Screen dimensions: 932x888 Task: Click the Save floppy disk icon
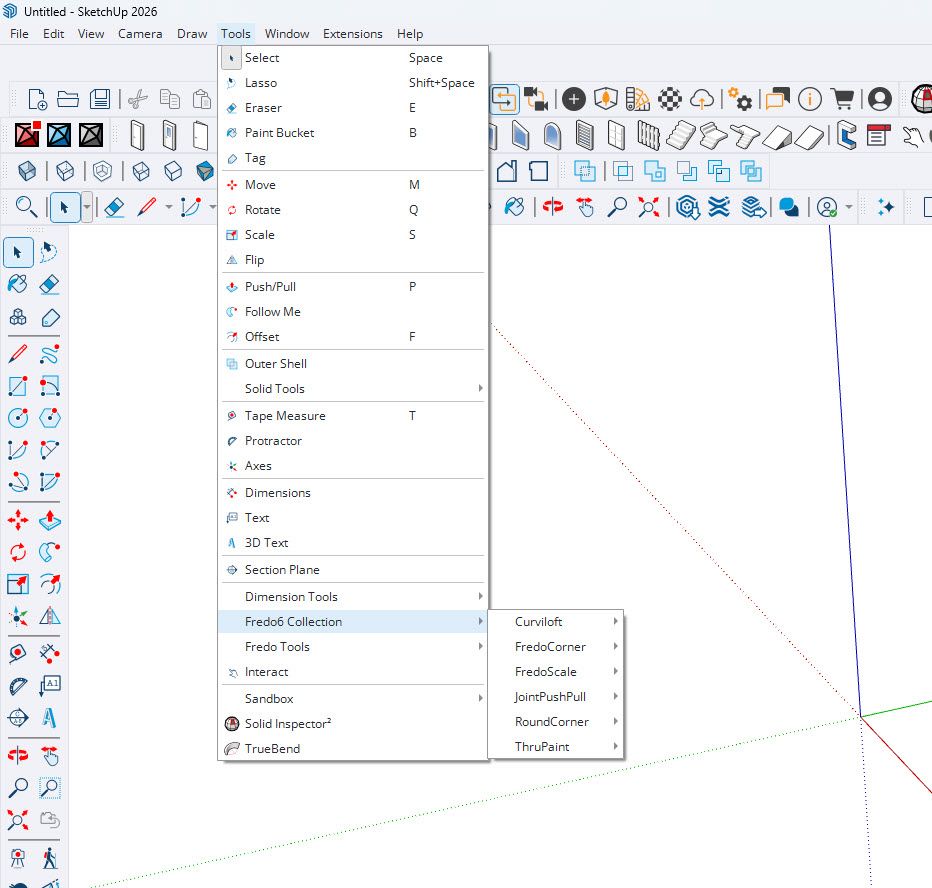pos(100,99)
